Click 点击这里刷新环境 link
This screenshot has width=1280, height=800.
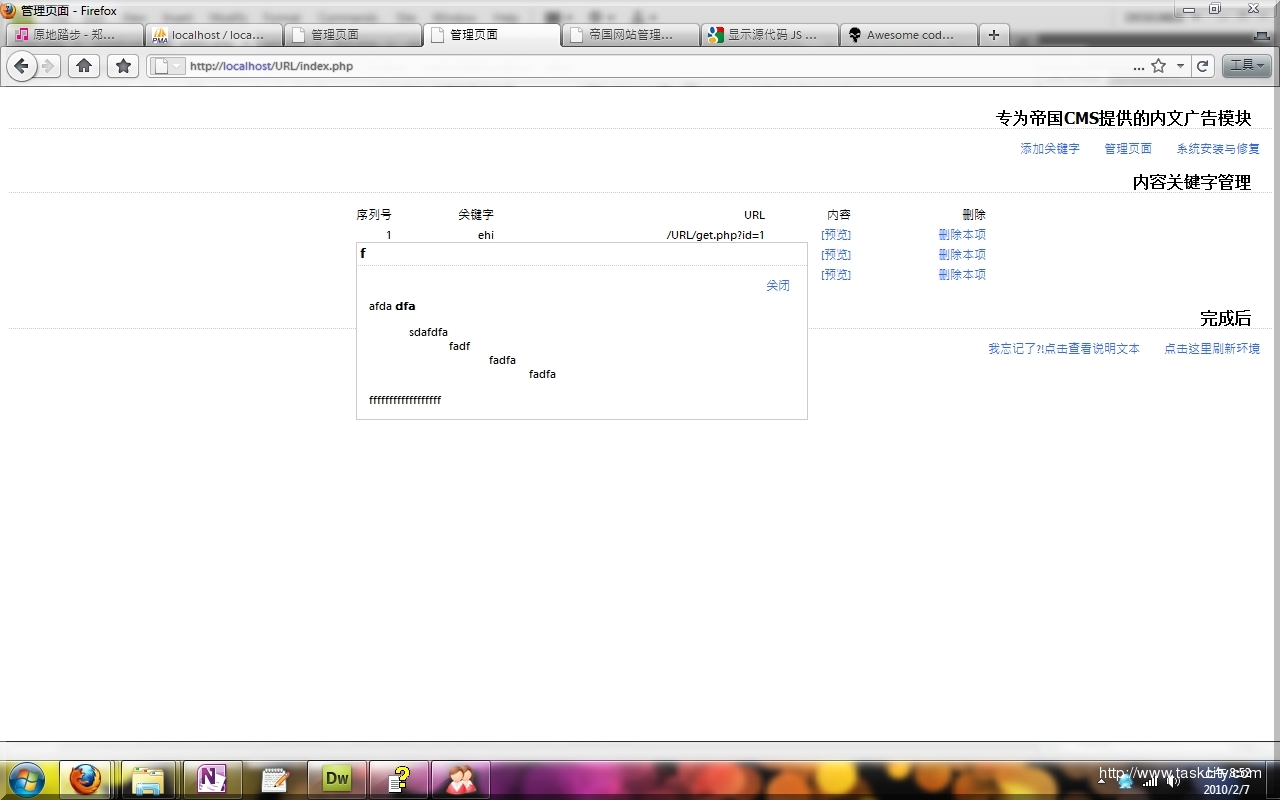click(x=1212, y=349)
